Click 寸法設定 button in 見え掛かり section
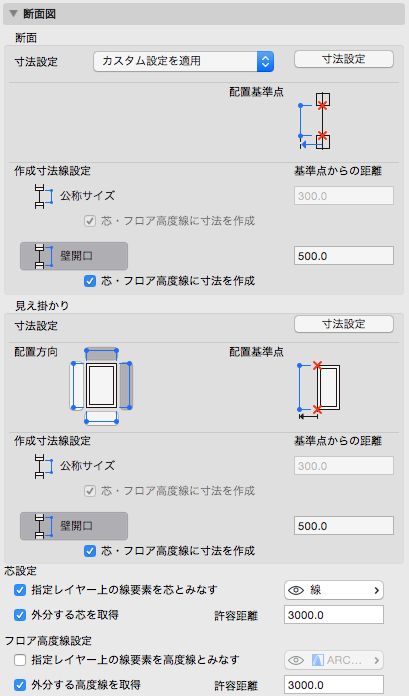The image size is (409, 696). click(344, 324)
